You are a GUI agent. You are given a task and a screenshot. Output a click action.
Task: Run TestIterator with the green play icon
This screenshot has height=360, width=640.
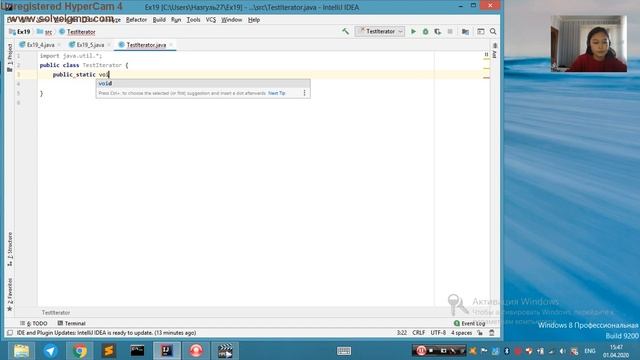tap(413, 31)
